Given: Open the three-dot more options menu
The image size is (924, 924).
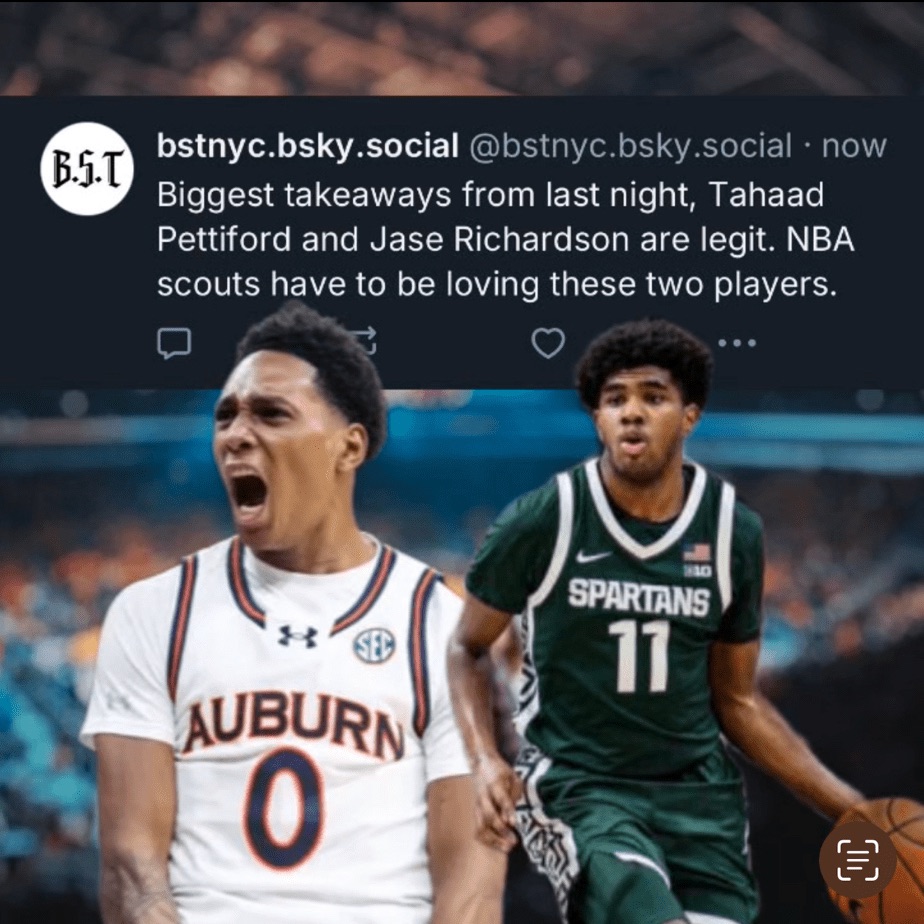Looking at the screenshot, I should click(x=737, y=342).
